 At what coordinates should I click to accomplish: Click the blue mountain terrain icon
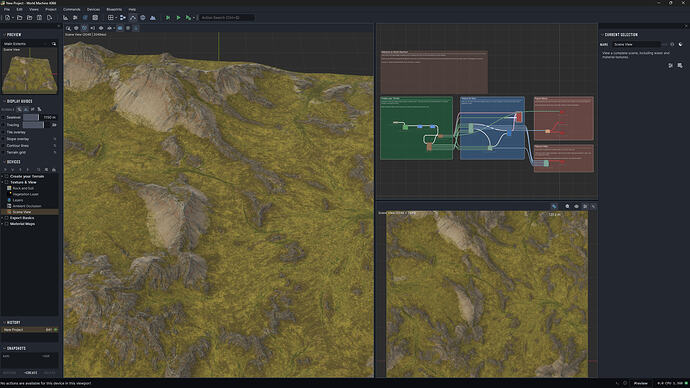coord(153,18)
